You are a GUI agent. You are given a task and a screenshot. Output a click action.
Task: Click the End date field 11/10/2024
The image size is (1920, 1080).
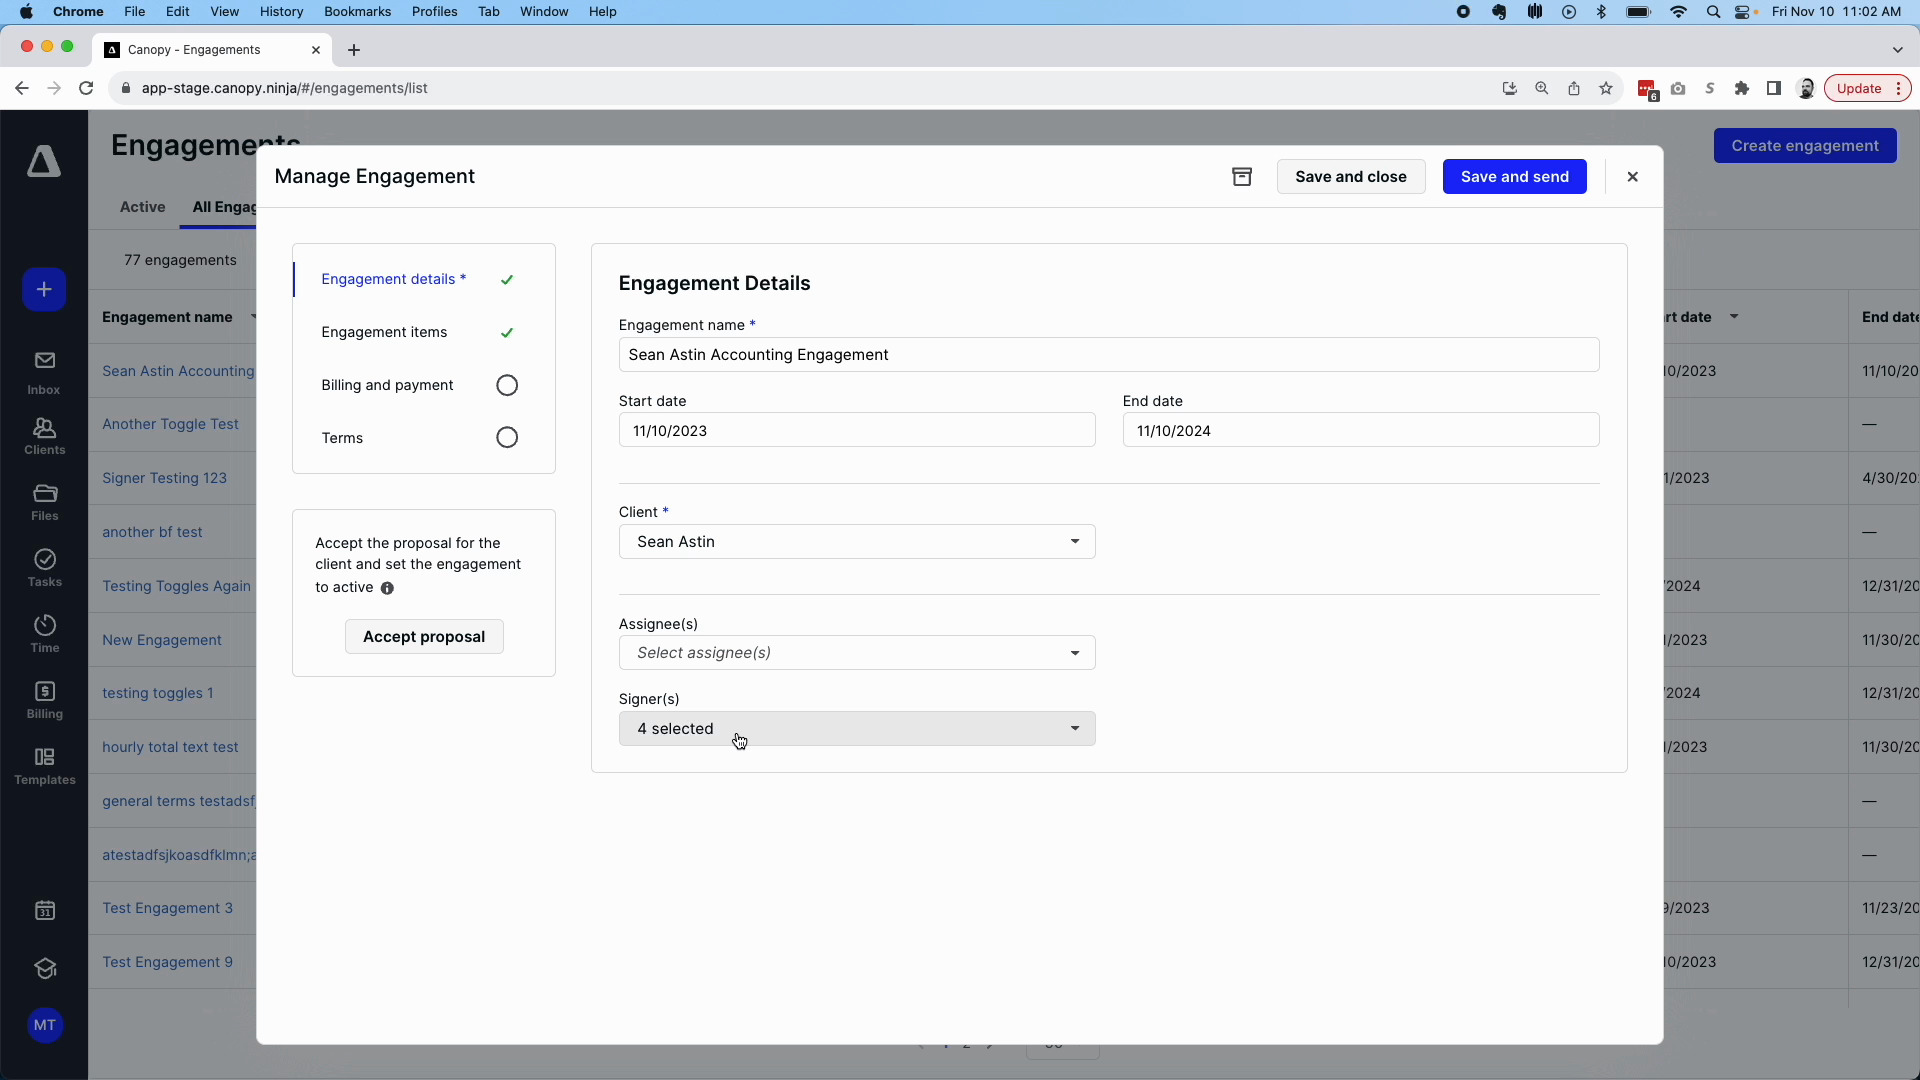click(1361, 431)
